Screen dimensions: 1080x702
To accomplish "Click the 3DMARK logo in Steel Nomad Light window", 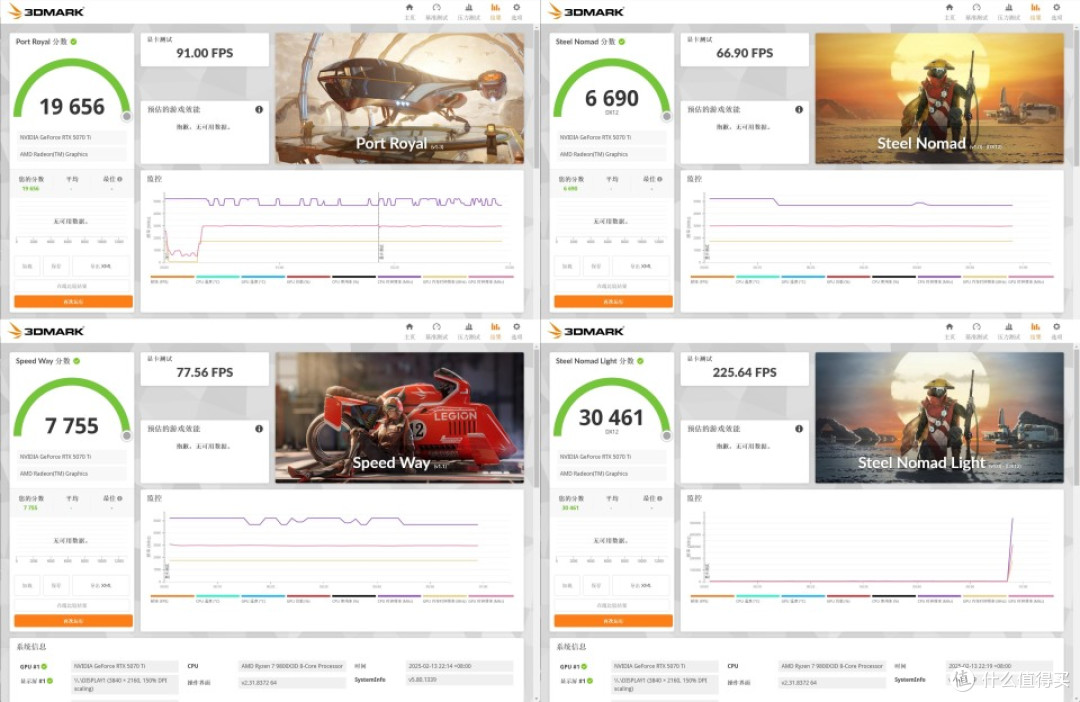I will tap(586, 331).
